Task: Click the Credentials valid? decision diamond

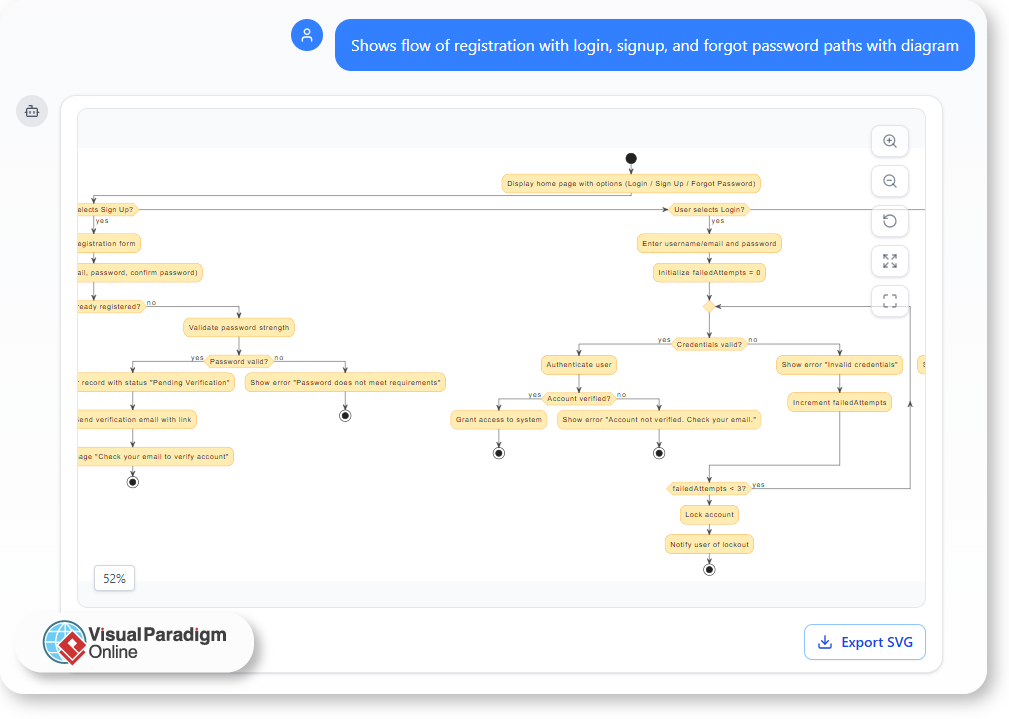Action: [709, 343]
